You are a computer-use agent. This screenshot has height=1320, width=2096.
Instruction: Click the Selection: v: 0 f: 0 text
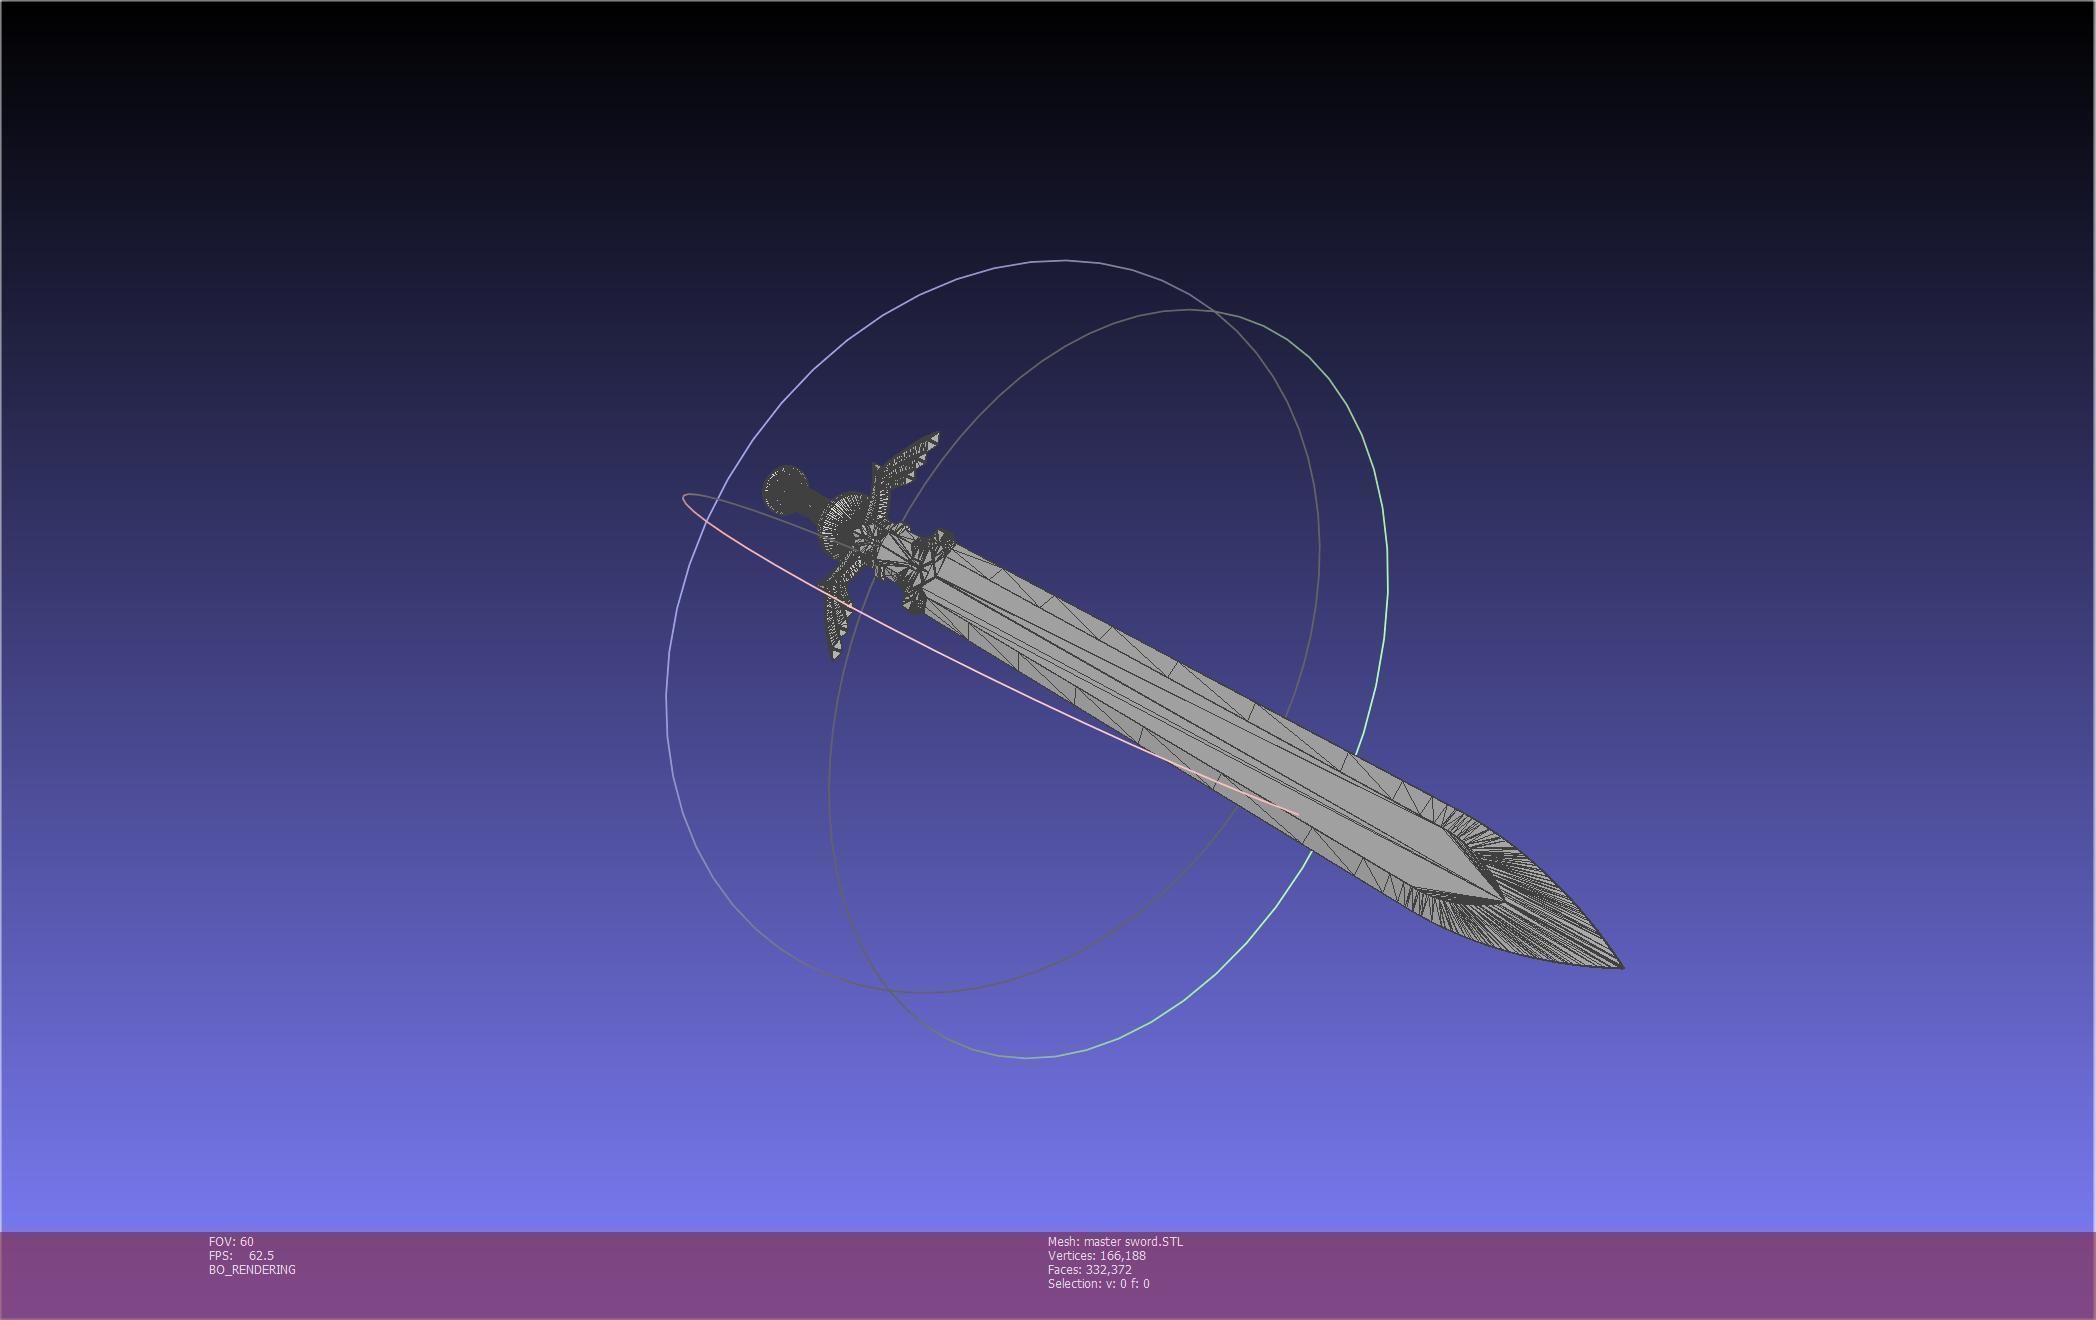coord(1099,1284)
